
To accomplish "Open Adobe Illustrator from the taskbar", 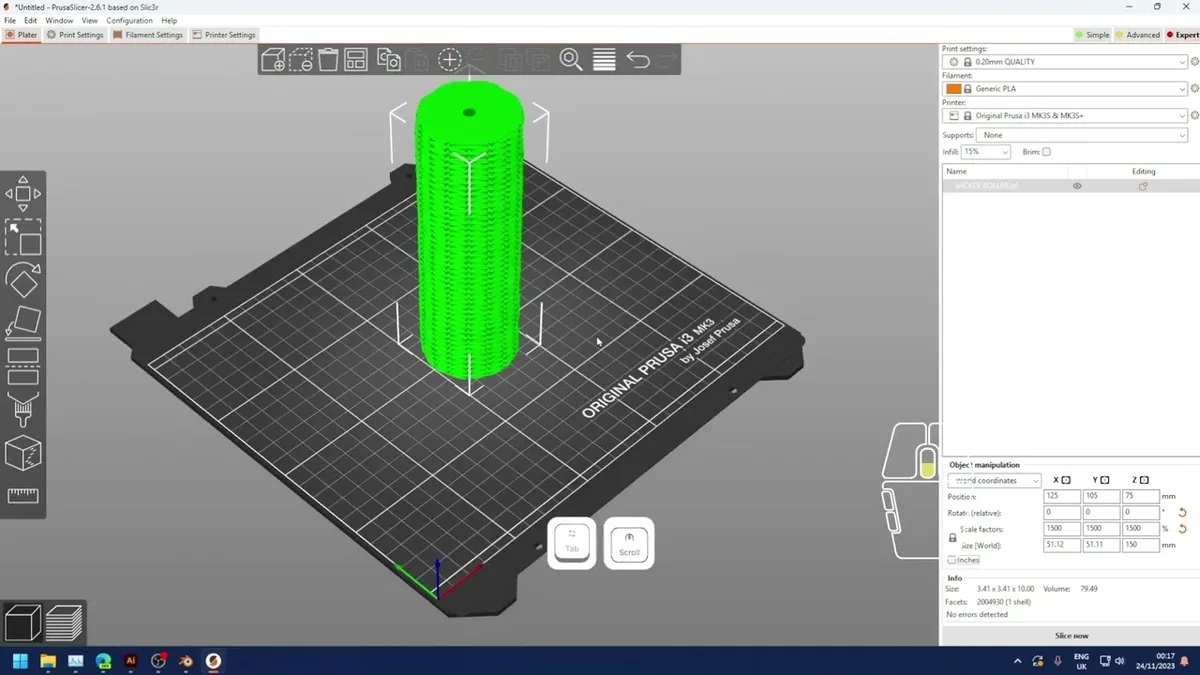I will click(x=131, y=661).
